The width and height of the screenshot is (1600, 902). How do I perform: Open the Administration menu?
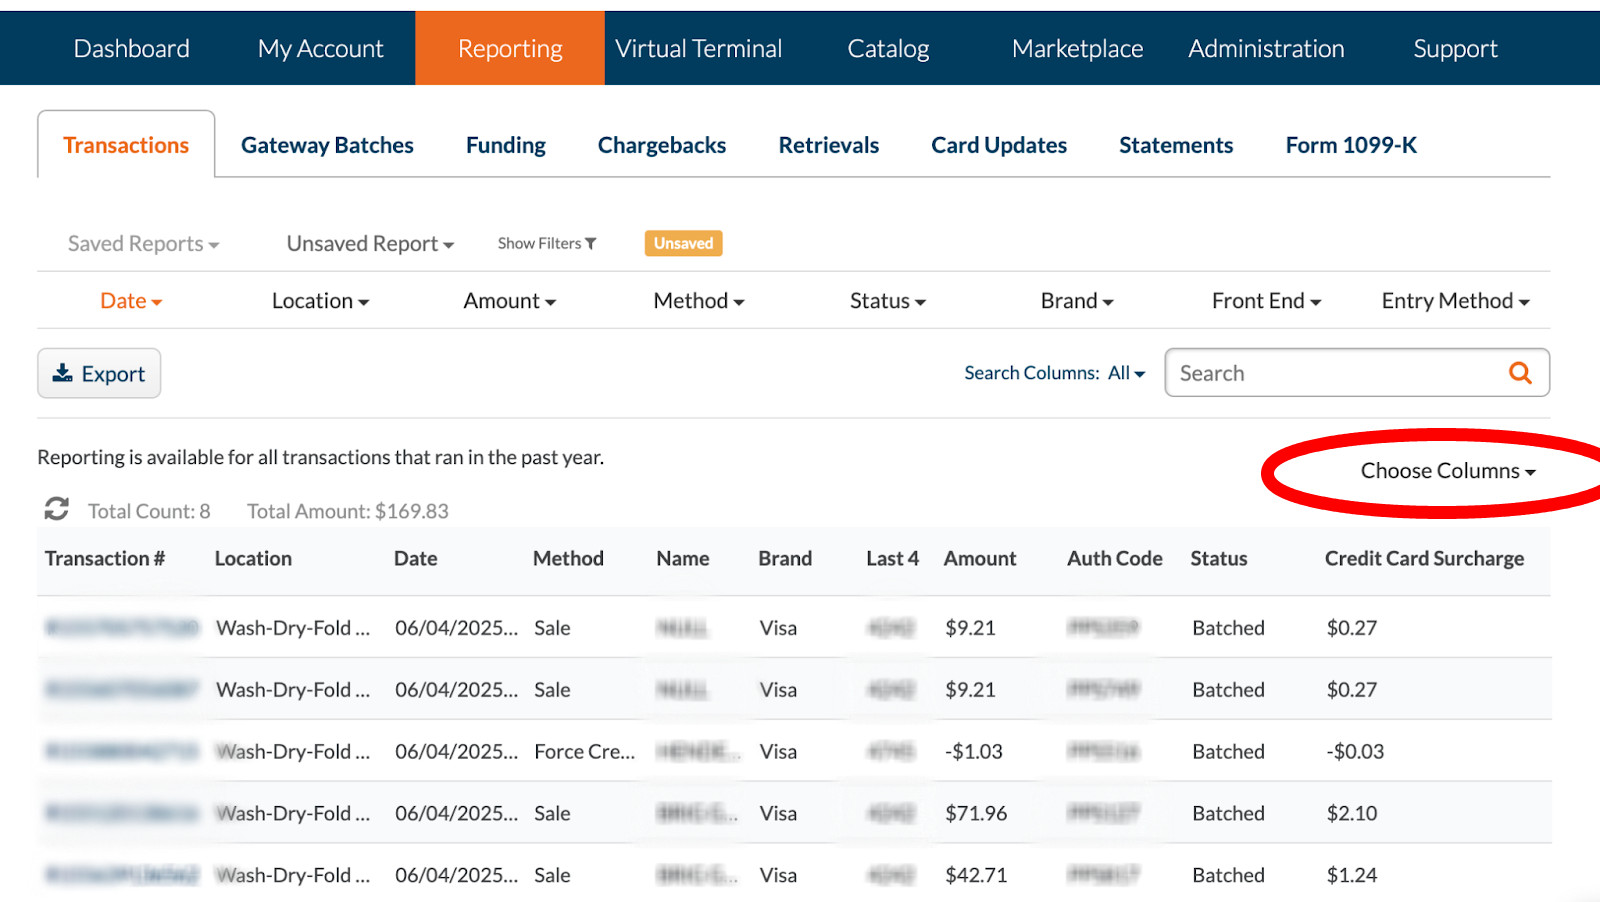click(1266, 48)
